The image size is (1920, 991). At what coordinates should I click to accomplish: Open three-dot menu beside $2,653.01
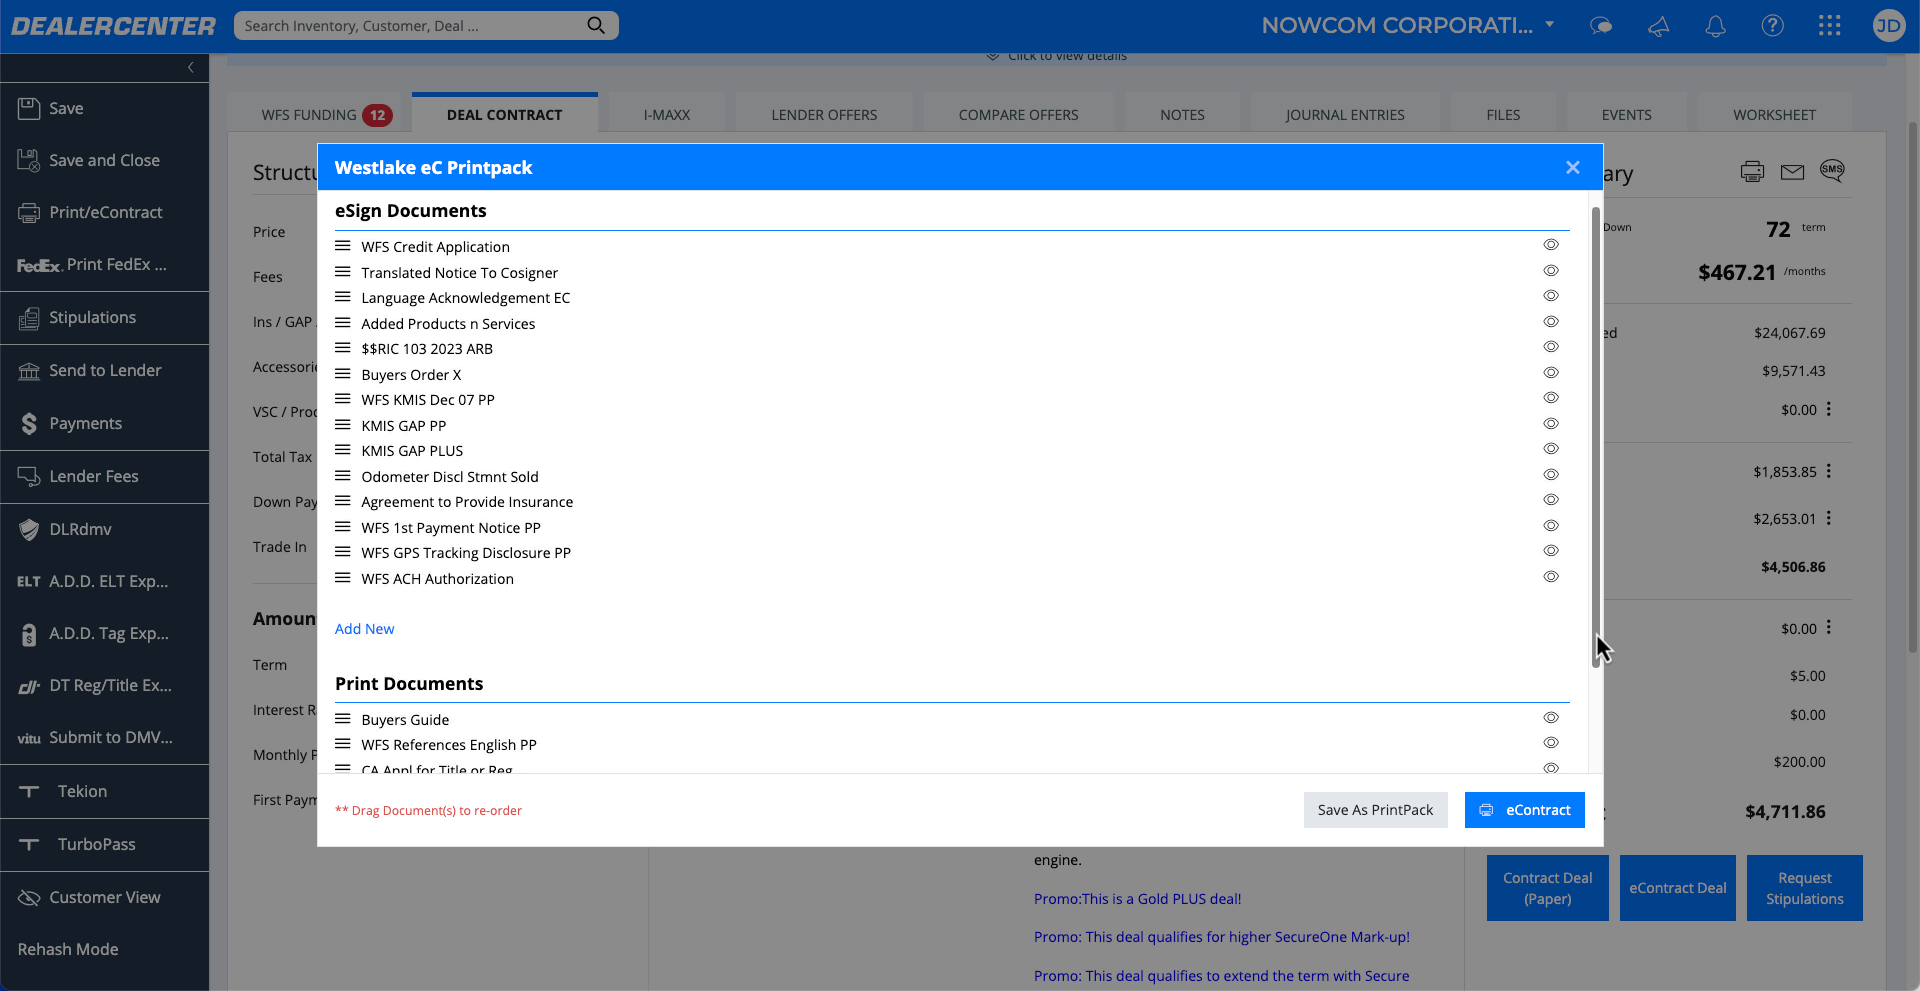coord(1828,518)
